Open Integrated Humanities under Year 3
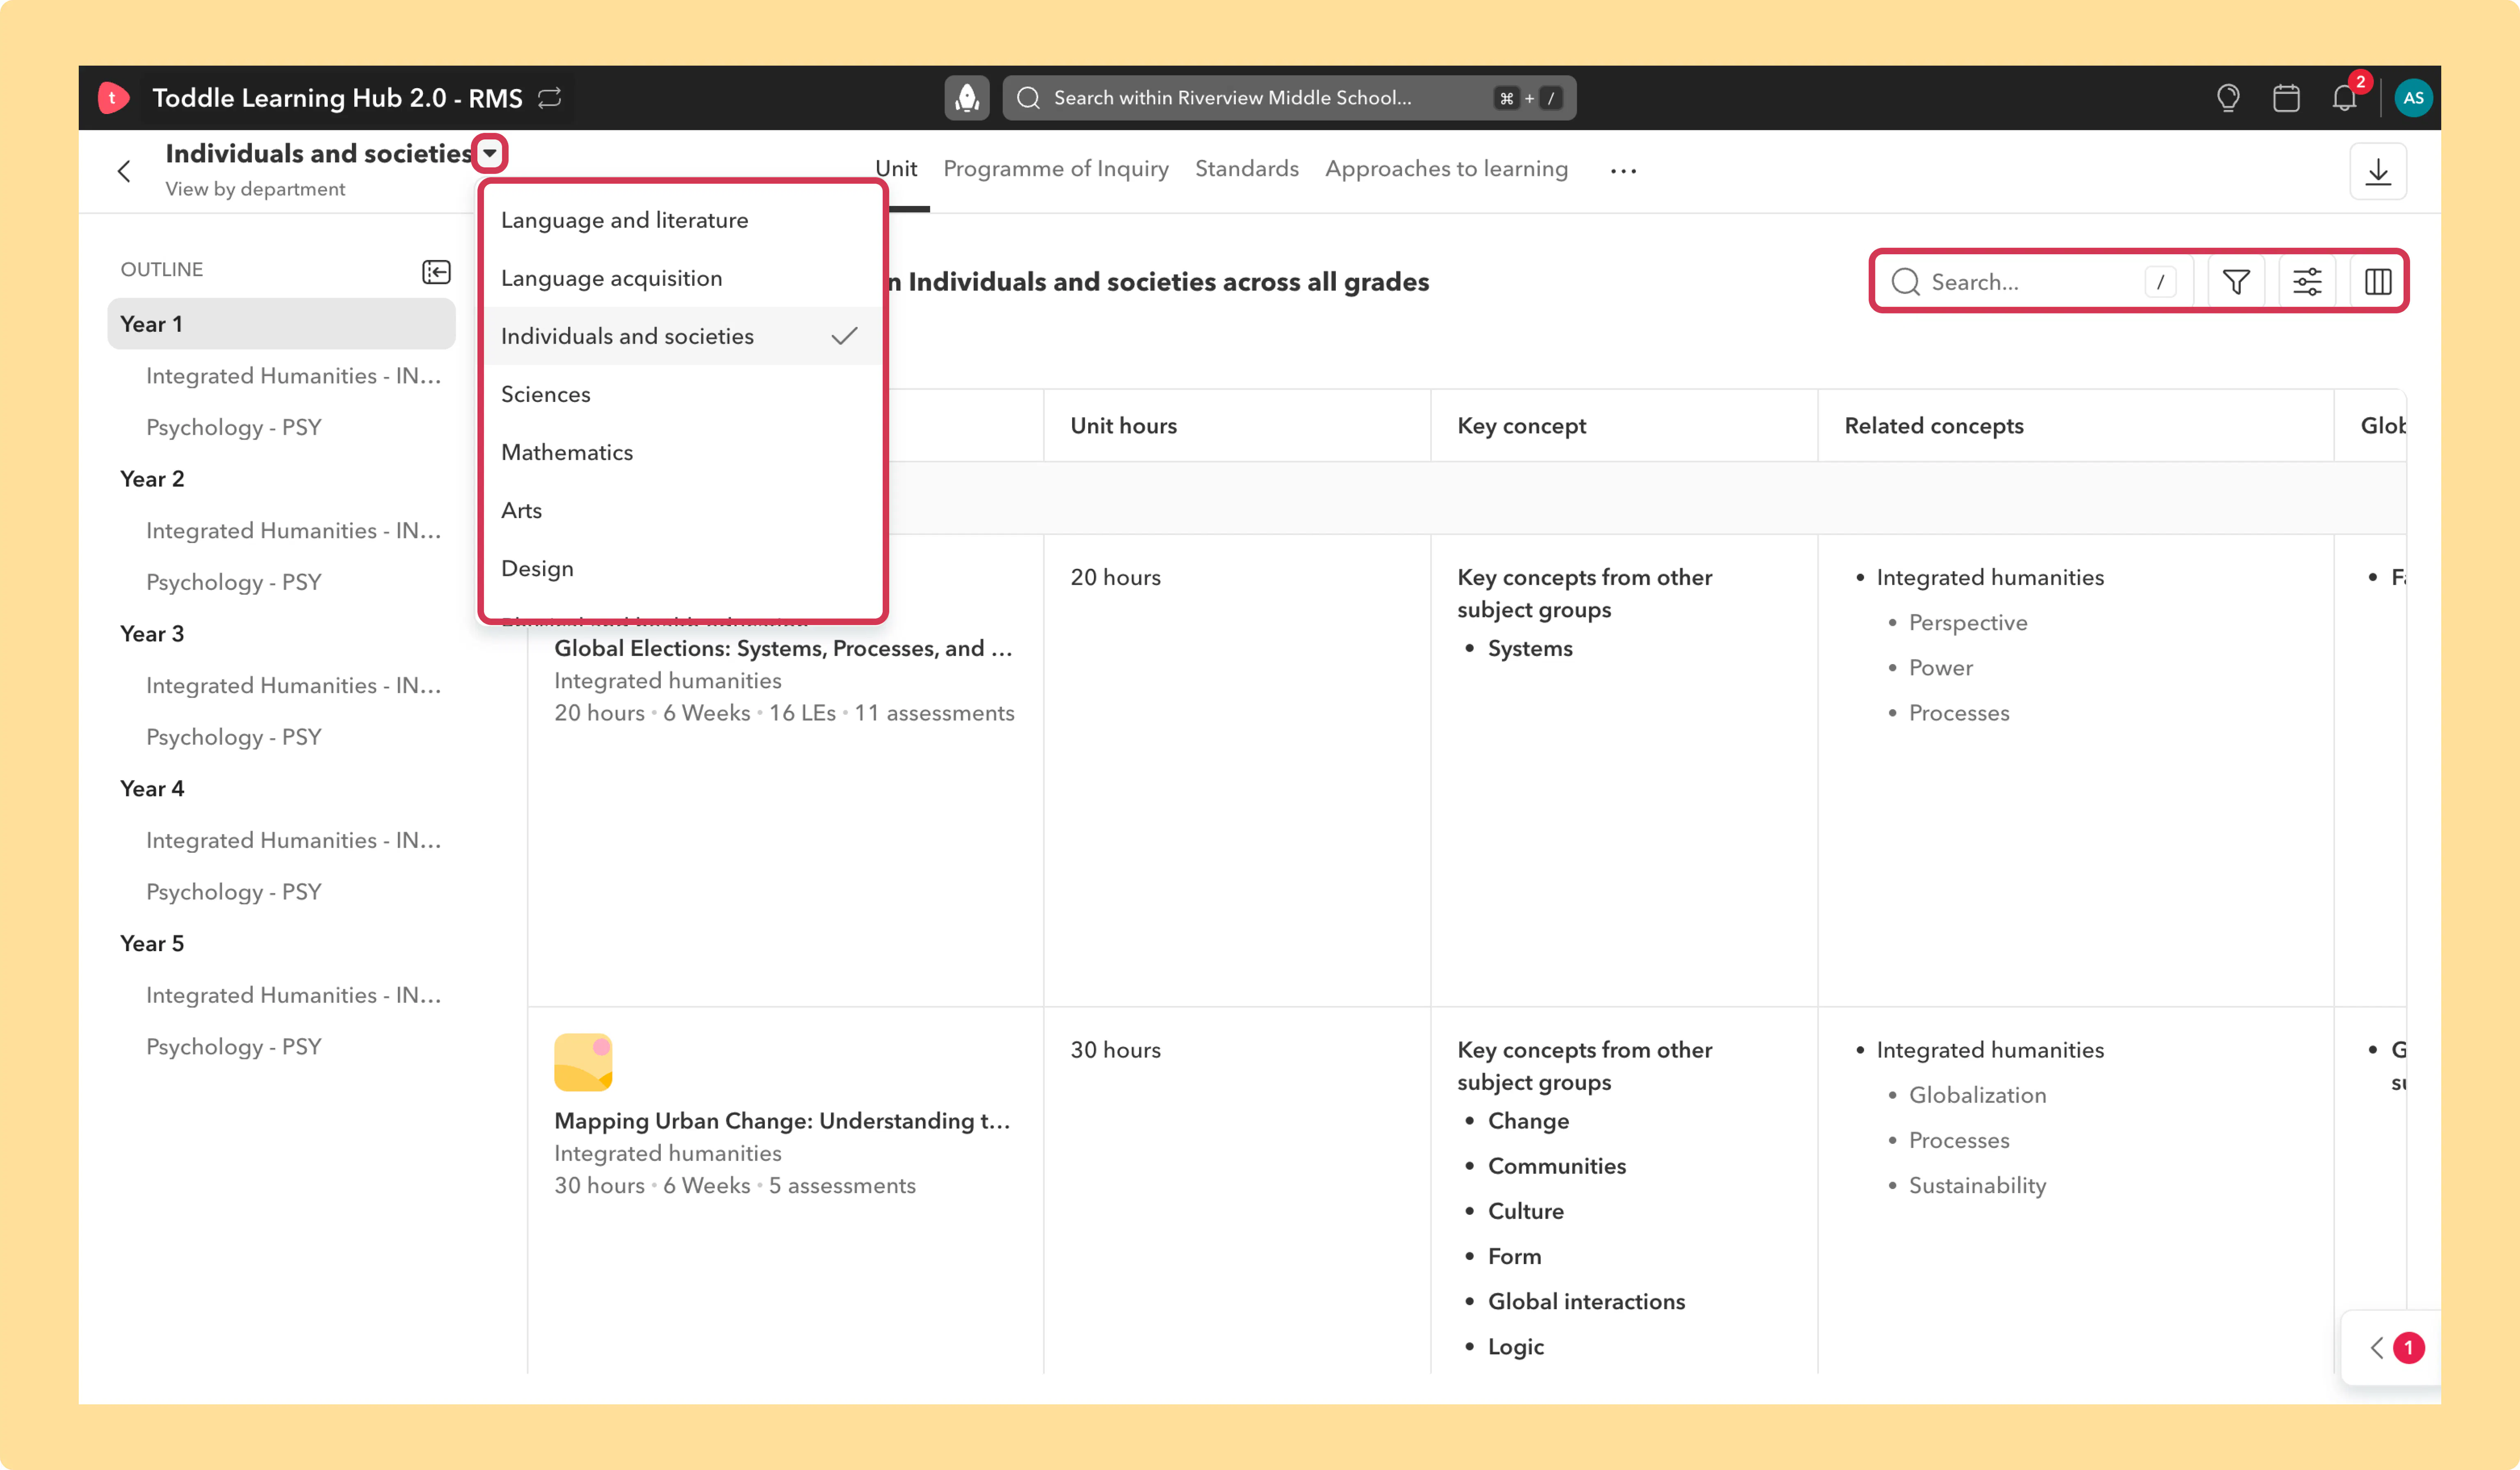Image resolution: width=2520 pixels, height=1470 pixels. 293,686
